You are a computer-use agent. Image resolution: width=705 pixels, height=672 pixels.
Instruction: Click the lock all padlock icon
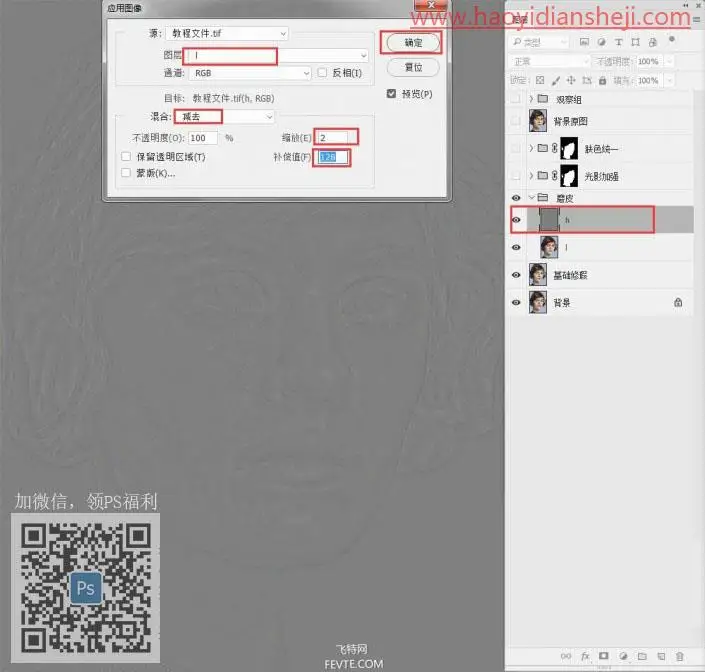click(602, 80)
